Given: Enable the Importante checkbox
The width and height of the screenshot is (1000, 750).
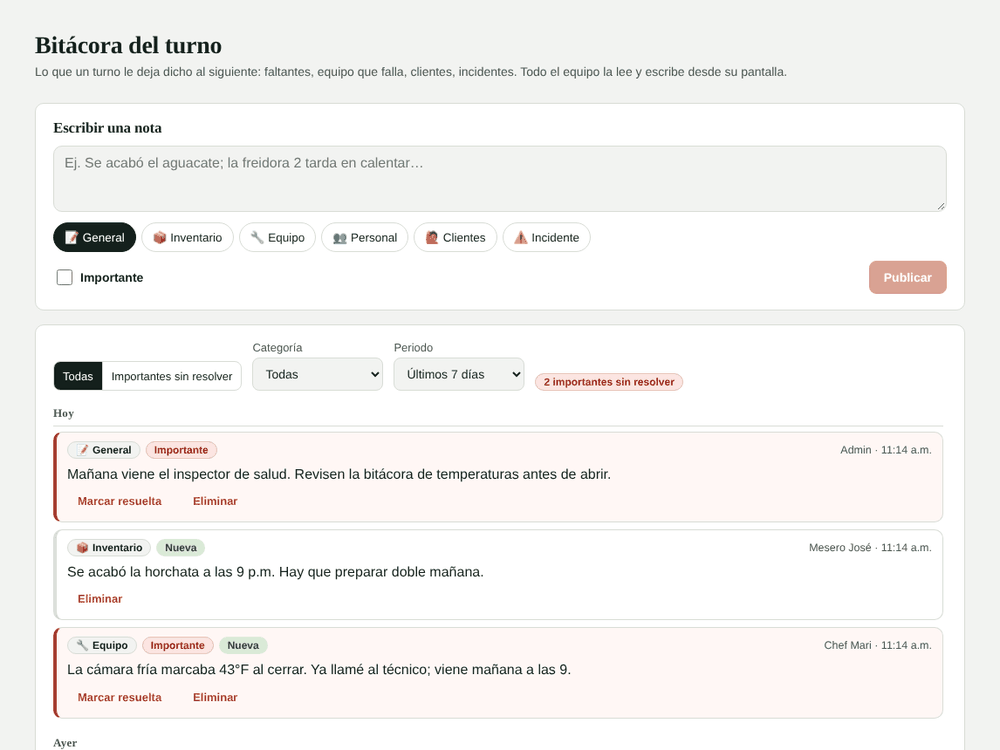Looking at the screenshot, I should tap(64, 277).
